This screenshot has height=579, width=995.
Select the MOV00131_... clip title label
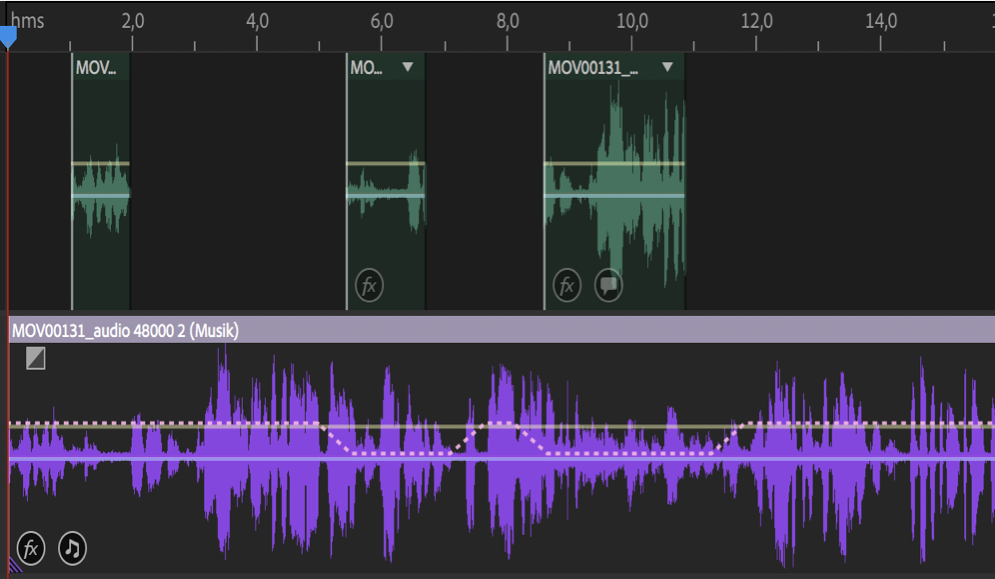pos(593,67)
